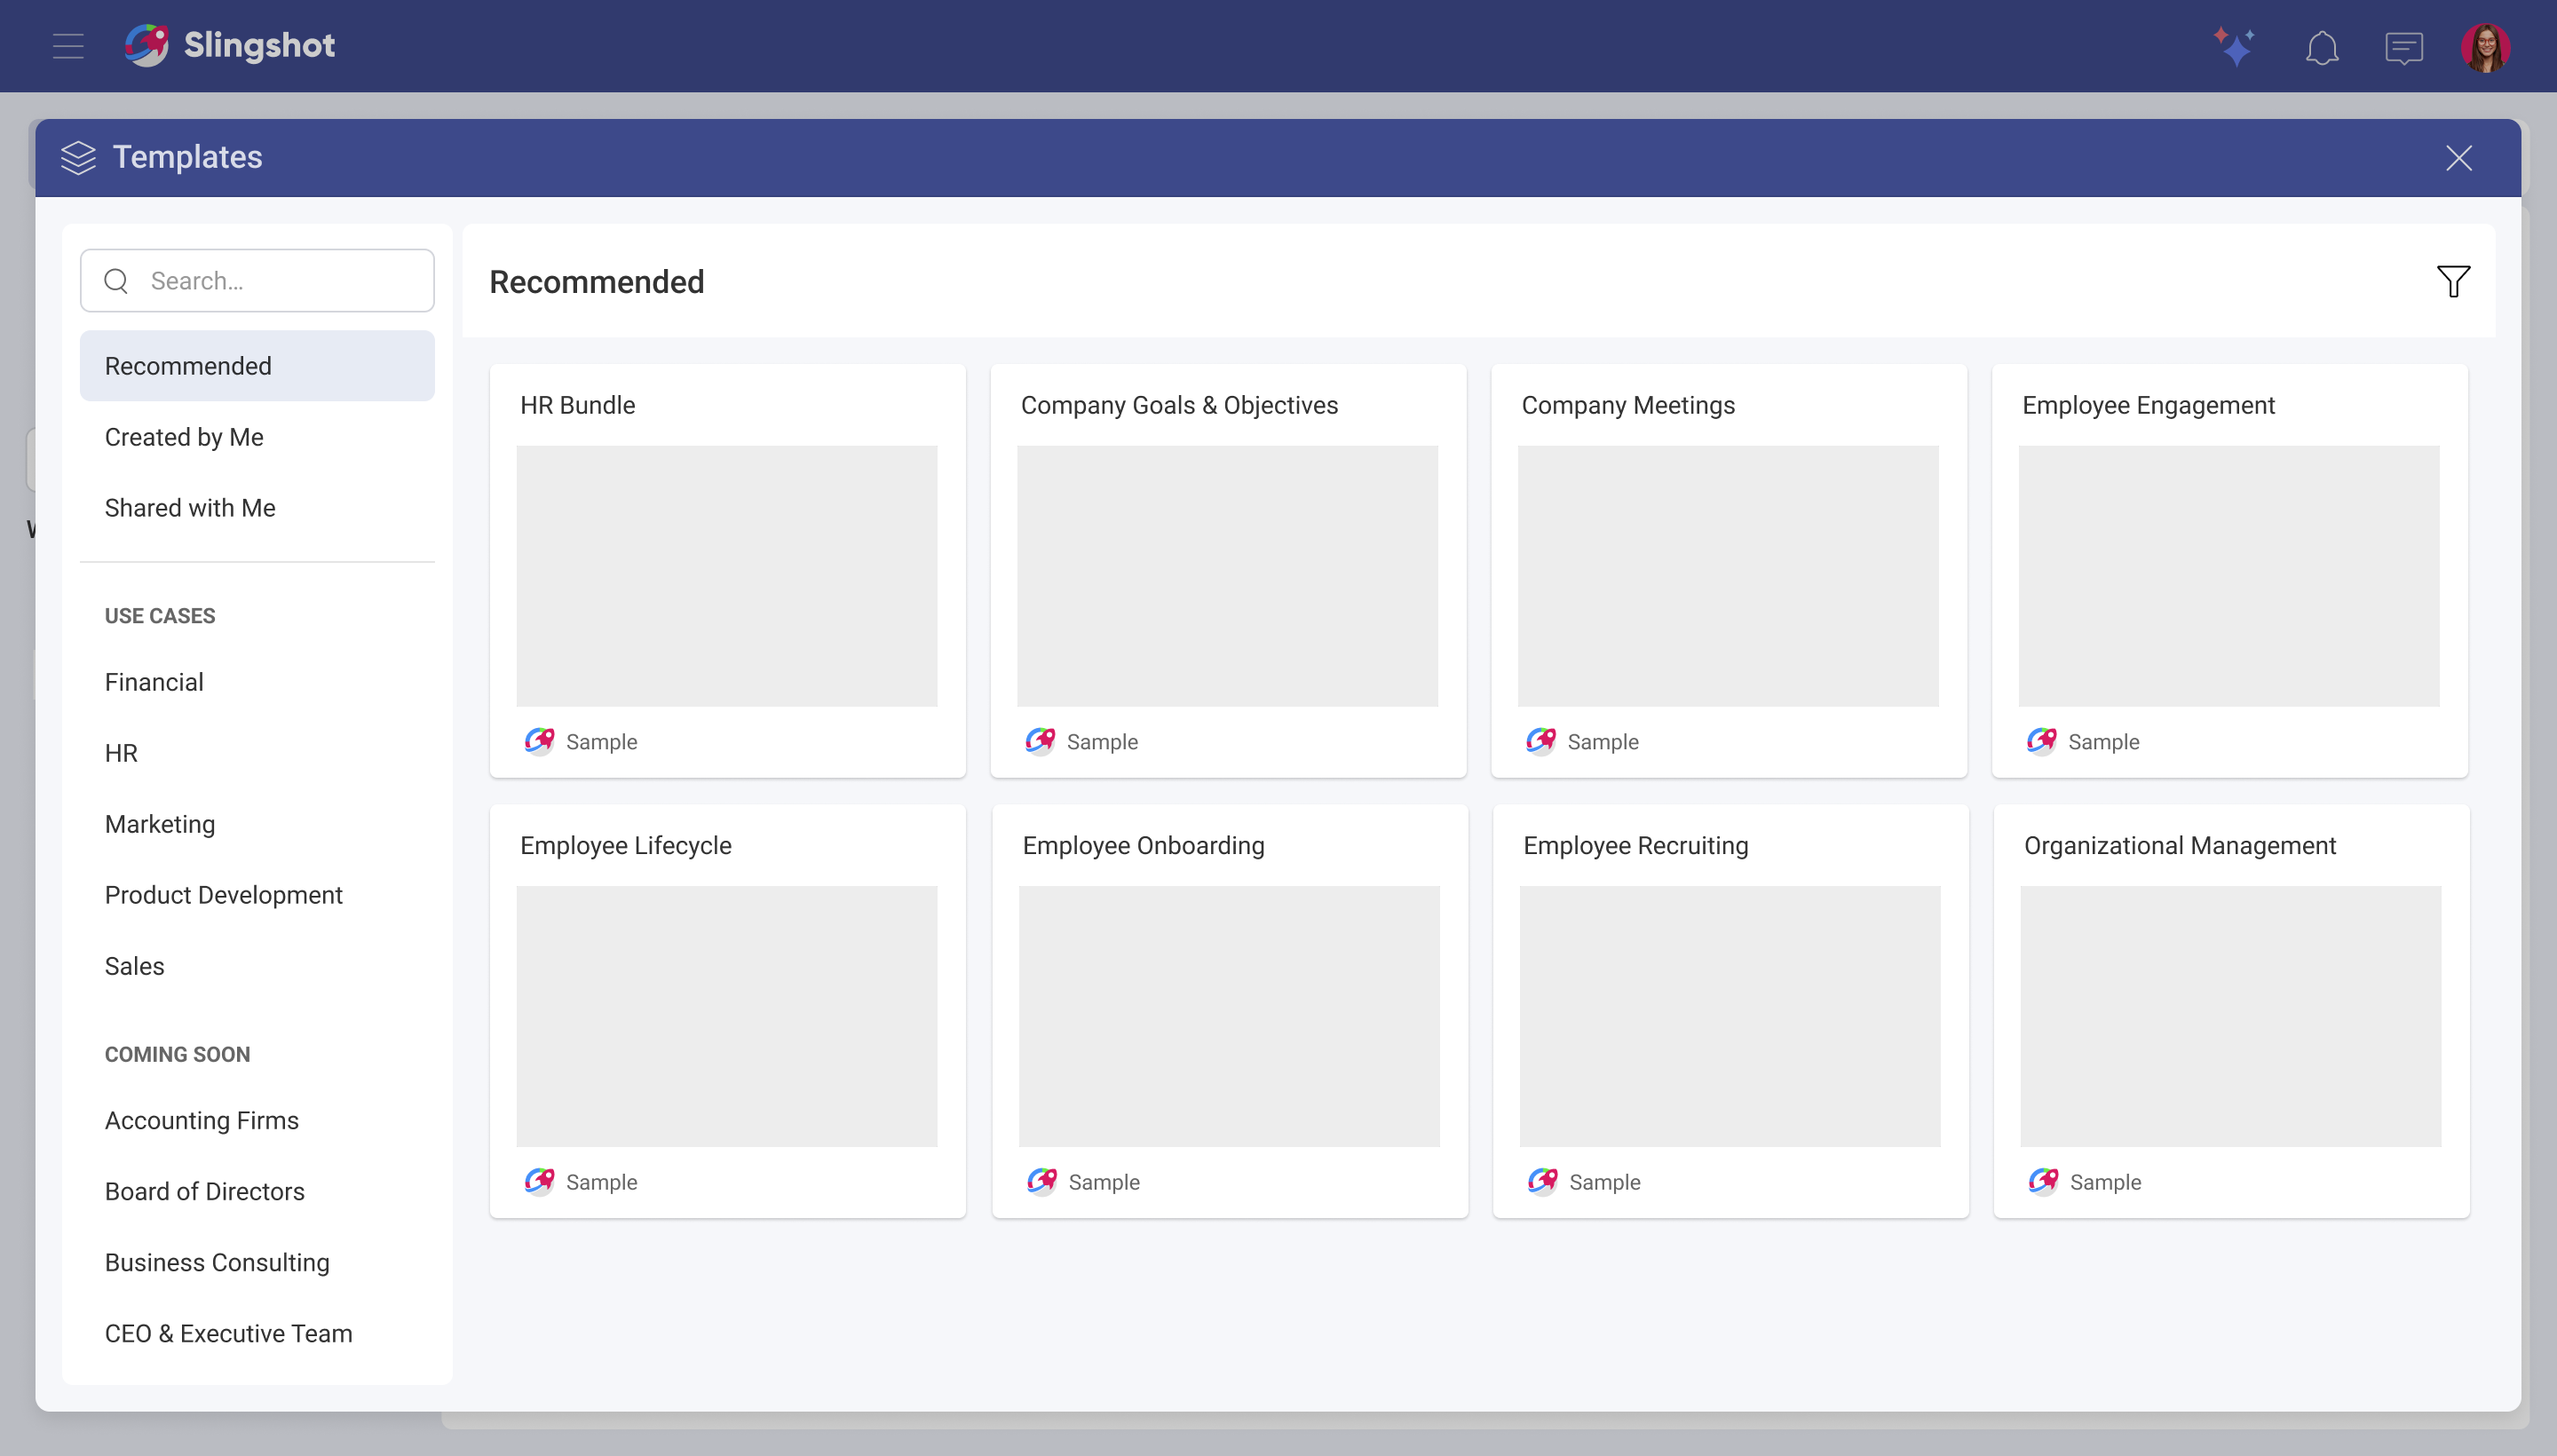Image resolution: width=2557 pixels, height=1456 pixels.
Task: Click Sample logo on HR Bundle
Action: [x=539, y=741]
